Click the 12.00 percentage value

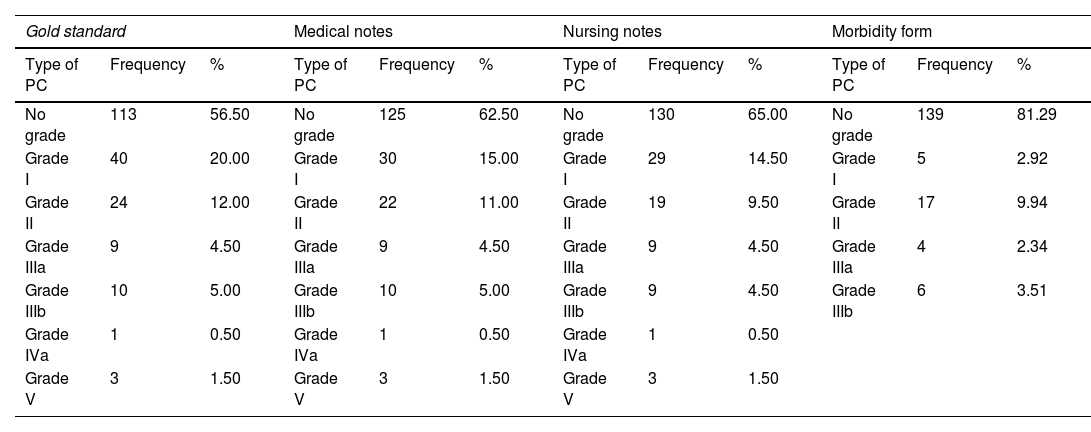pos(230,203)
